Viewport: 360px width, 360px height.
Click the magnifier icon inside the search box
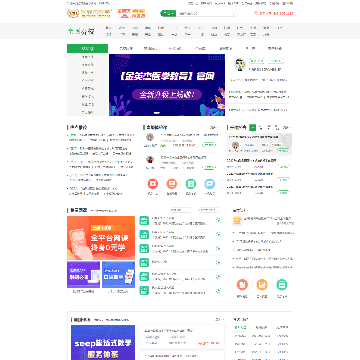click(234, 13)
